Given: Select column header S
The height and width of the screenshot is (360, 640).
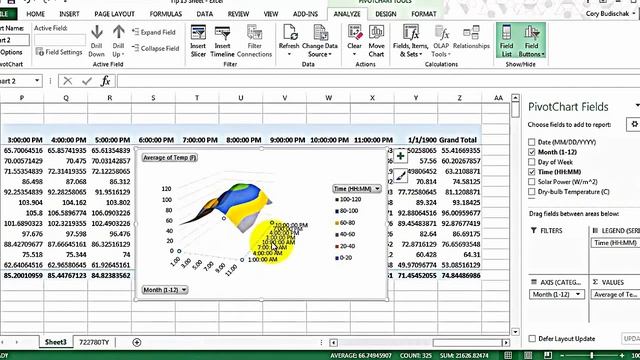Looking at the screenshot, I should [x=153, y=98].
